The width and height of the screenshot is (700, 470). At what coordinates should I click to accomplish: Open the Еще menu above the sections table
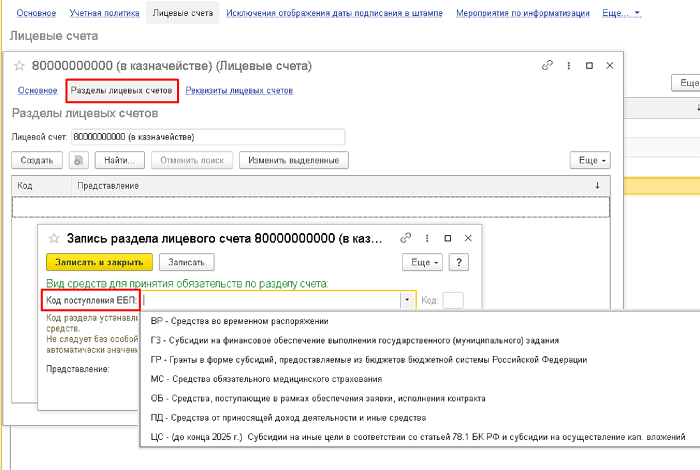pyautogui.click(x=588, y=160)
